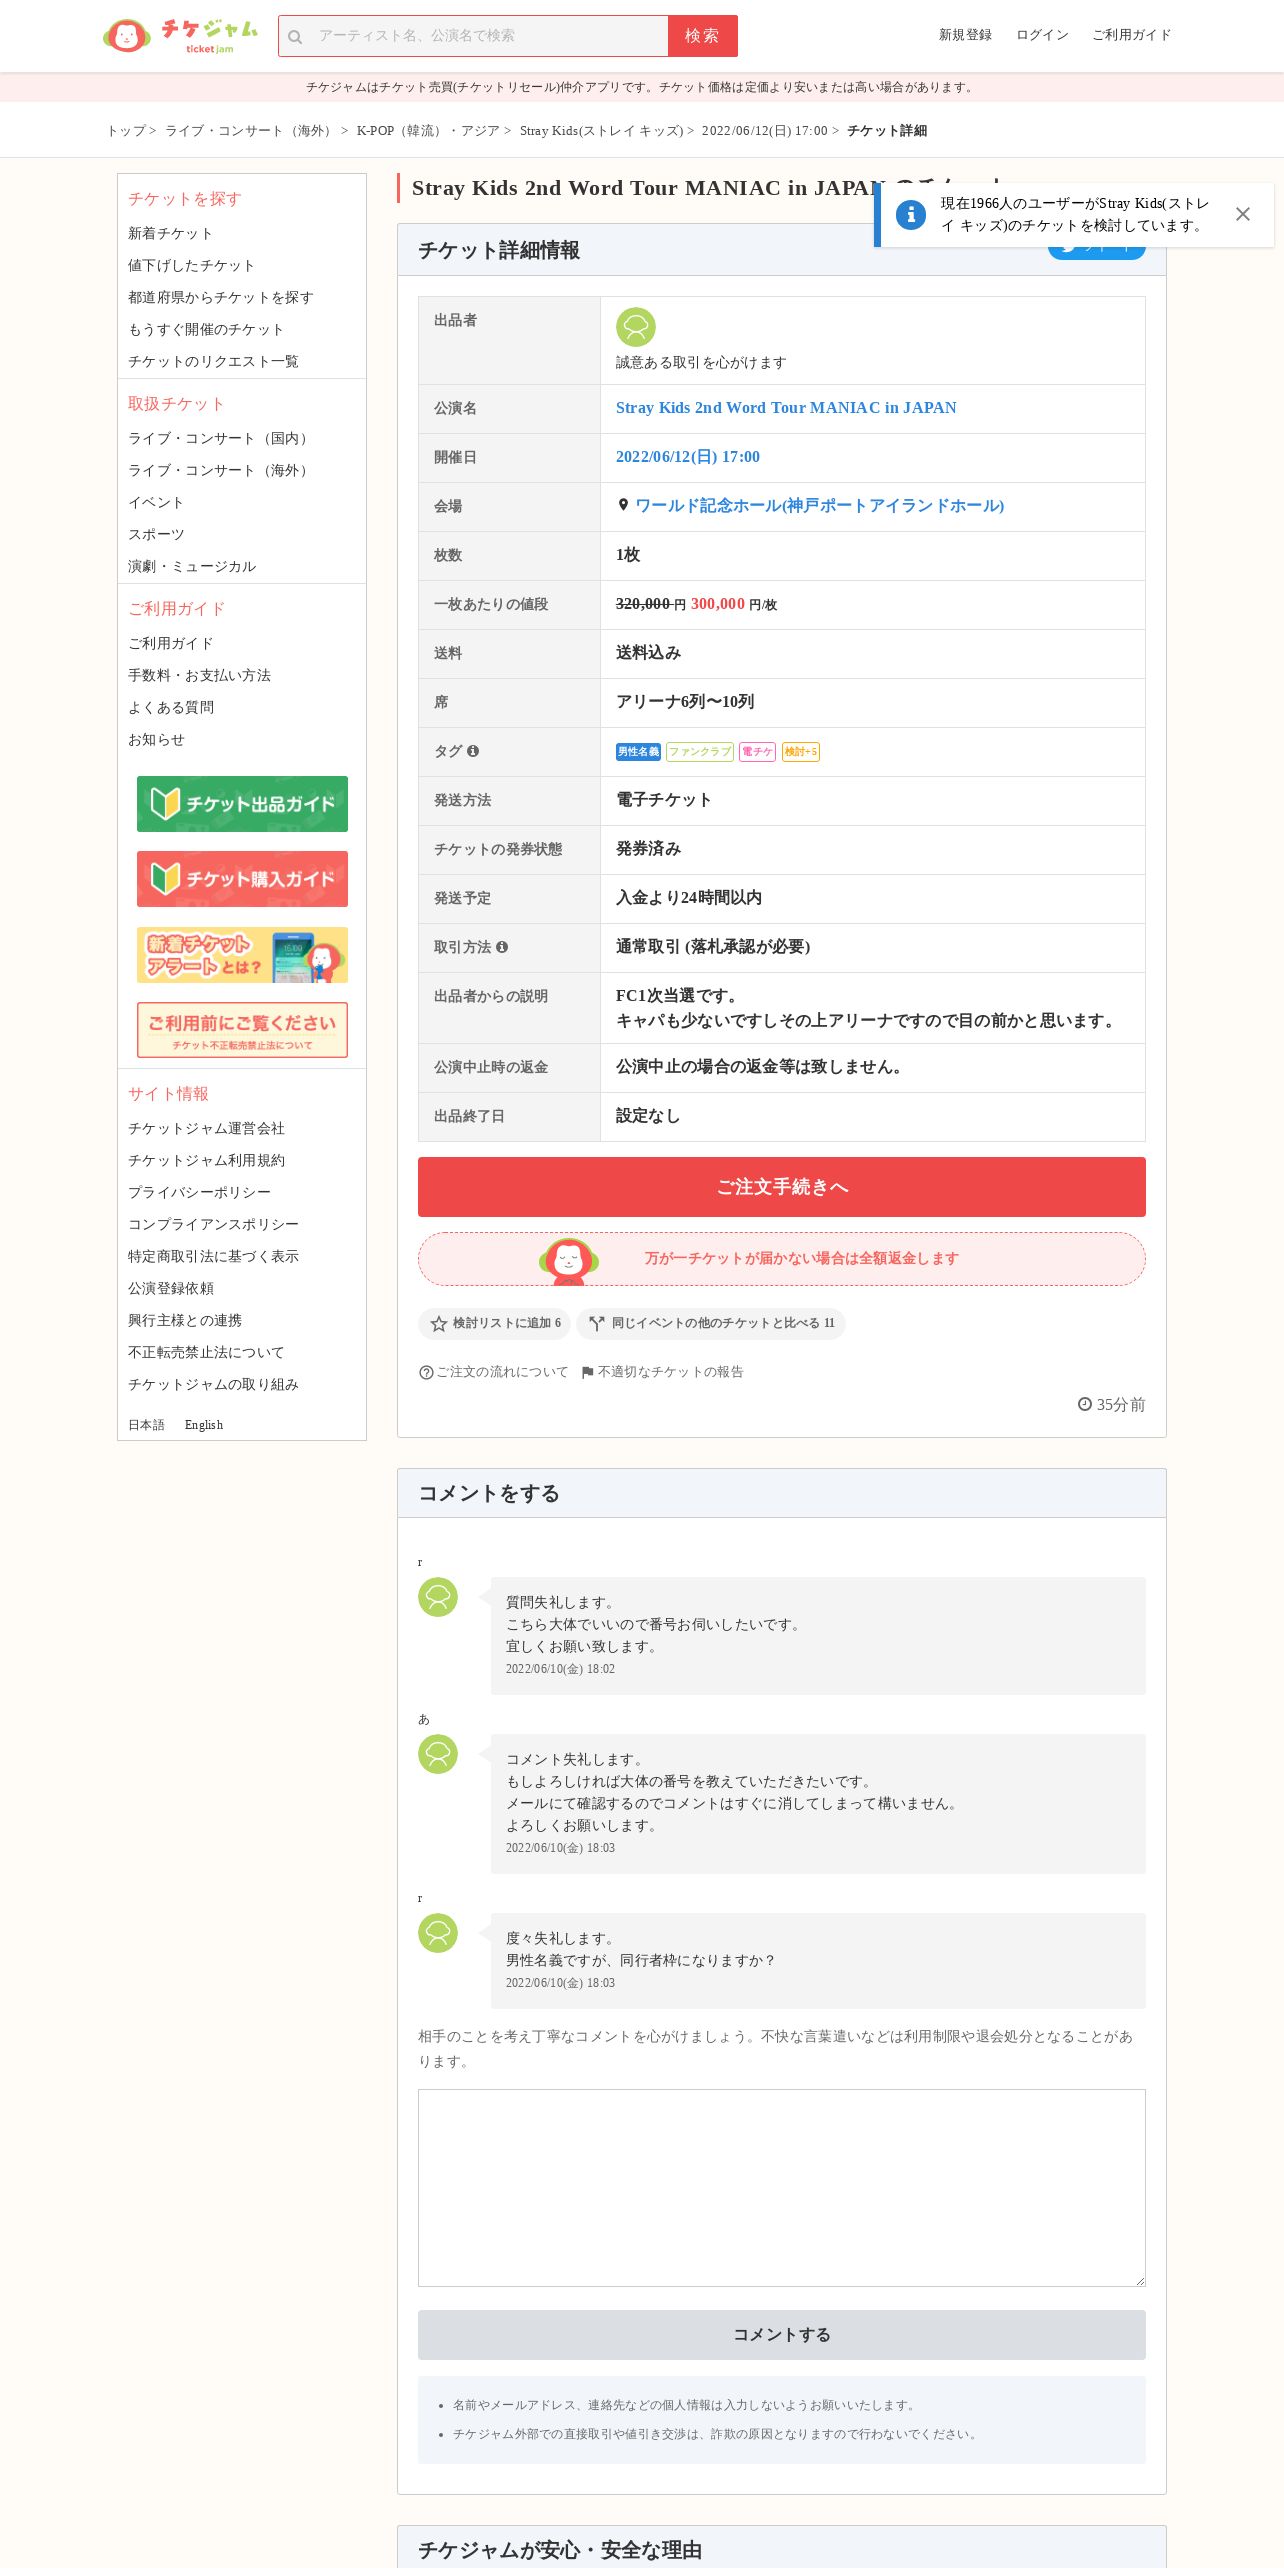Open 新着チケット in sidebar

[x=170, y=234]
